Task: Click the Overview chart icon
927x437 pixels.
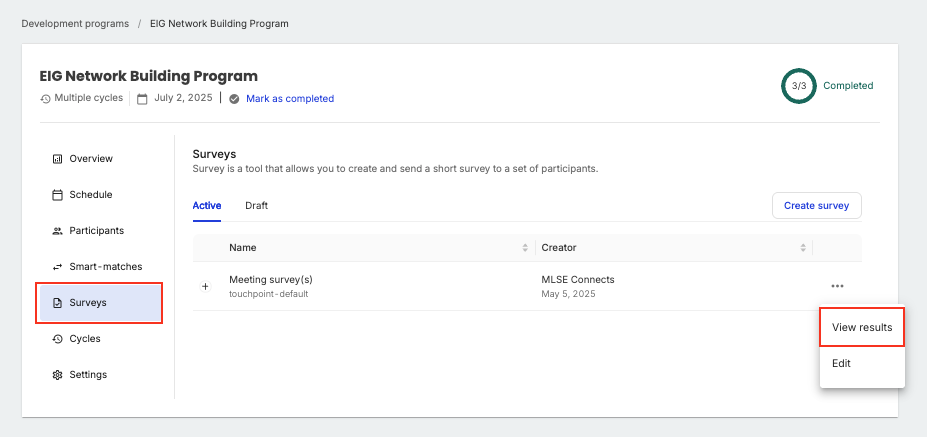Action: point(57,158)
